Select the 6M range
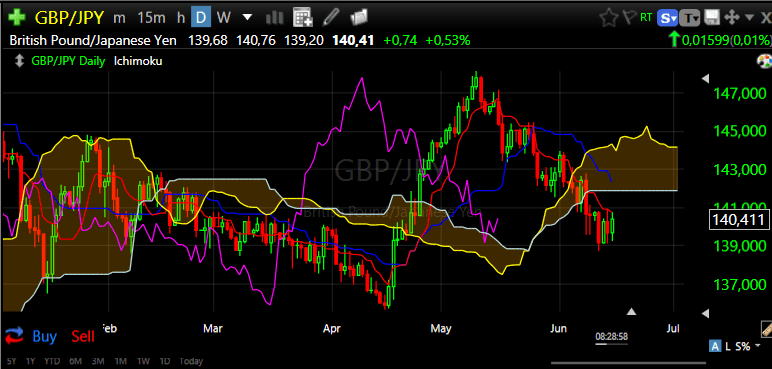Screen dimensions: 772x369 [75, 361]
